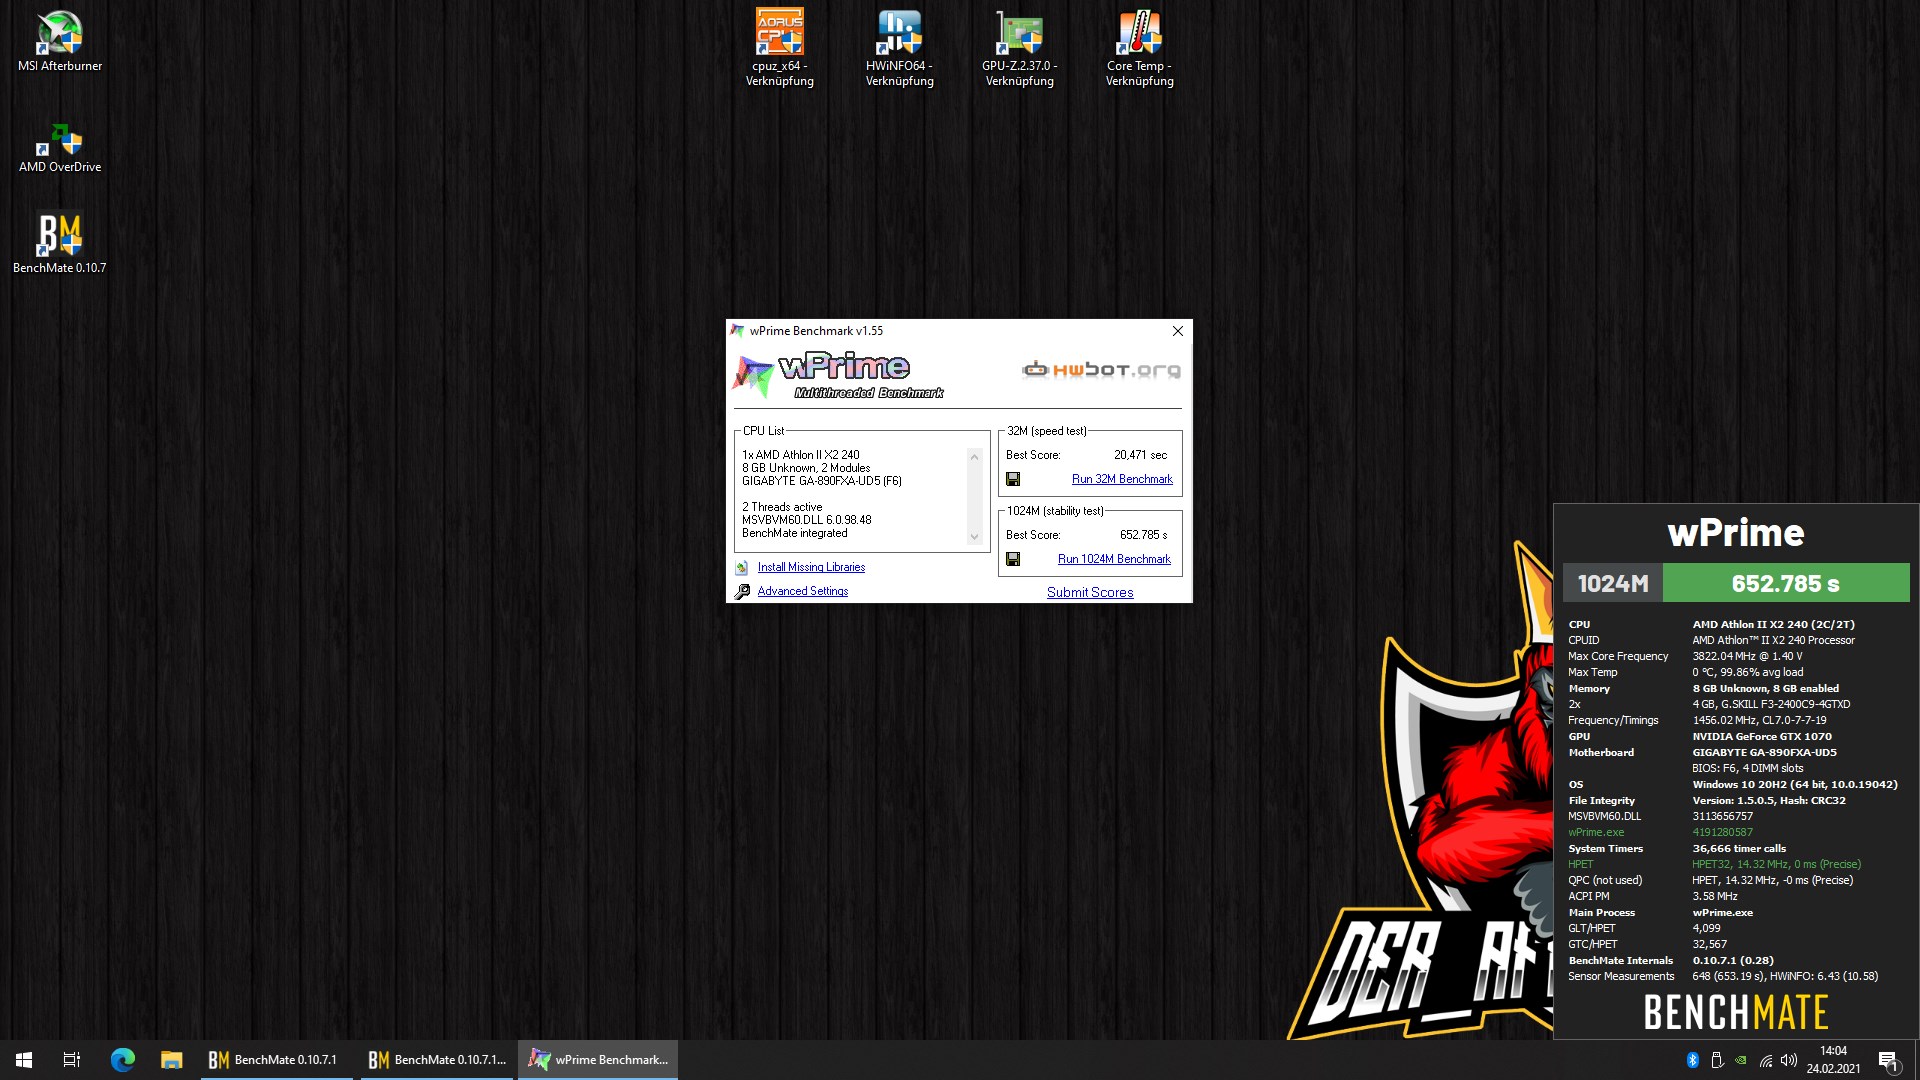Open the Install Missing Libraries link
The height and width of the screenshot is (1080, 1920).
click(x=811, y=567)
